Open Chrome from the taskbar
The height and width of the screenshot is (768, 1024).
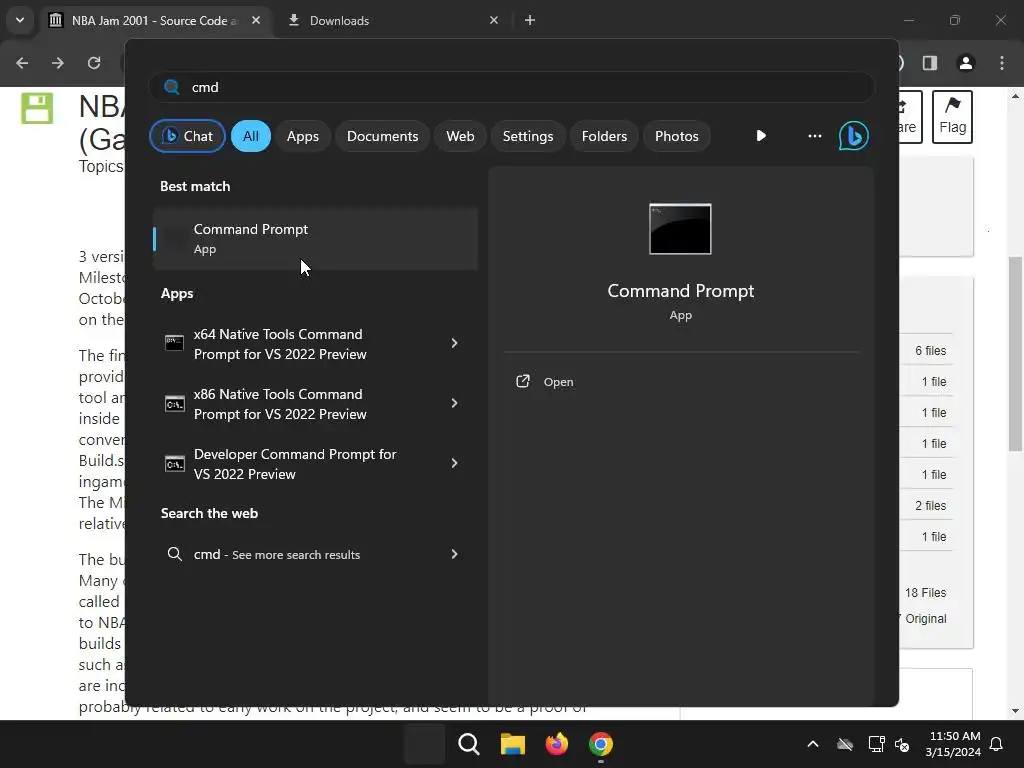click(601, 744)
